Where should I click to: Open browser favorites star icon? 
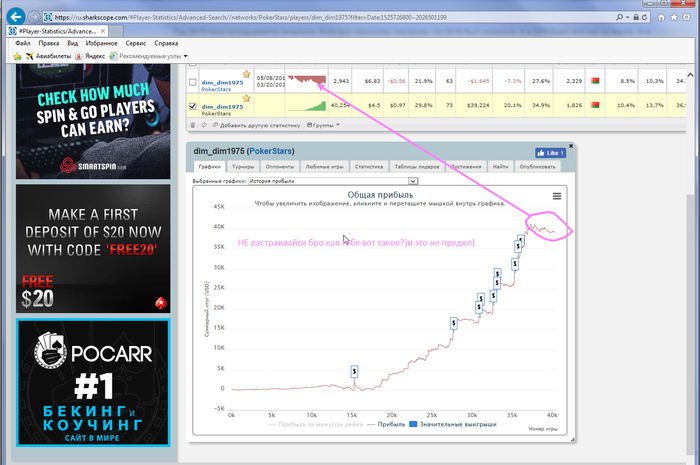[674, 17]
